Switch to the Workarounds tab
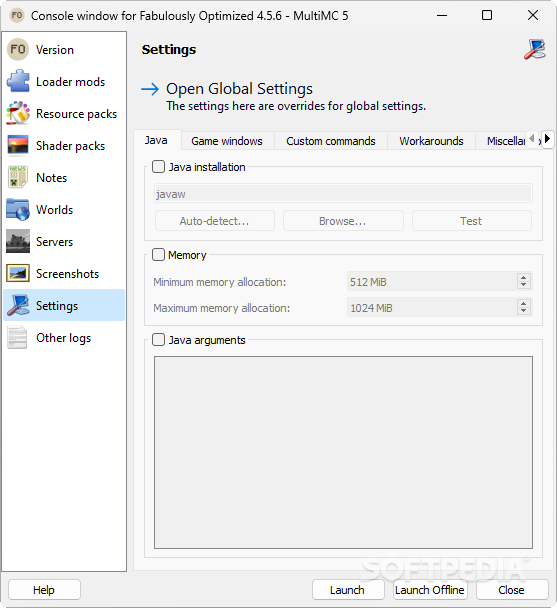Screen dimensions: 557x608 431,141
